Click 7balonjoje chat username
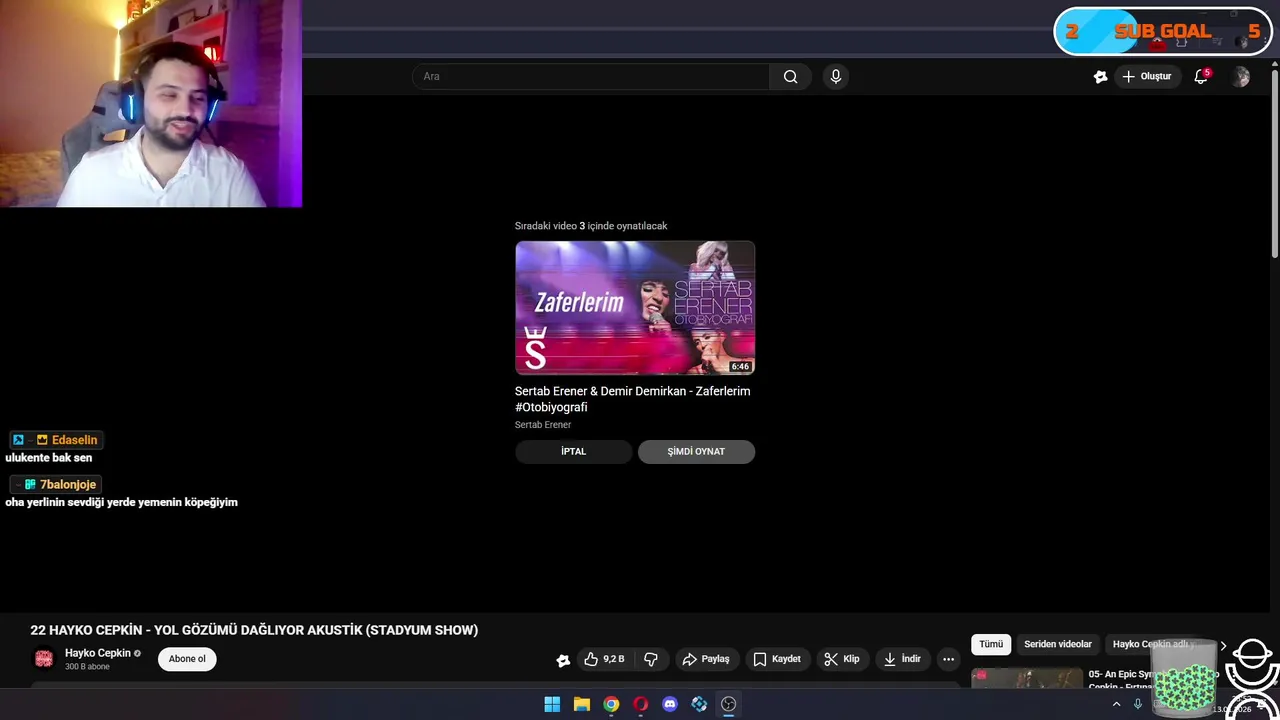This screenshot has width=1280, height=720. pyautogui.click(x=68, y=484)
